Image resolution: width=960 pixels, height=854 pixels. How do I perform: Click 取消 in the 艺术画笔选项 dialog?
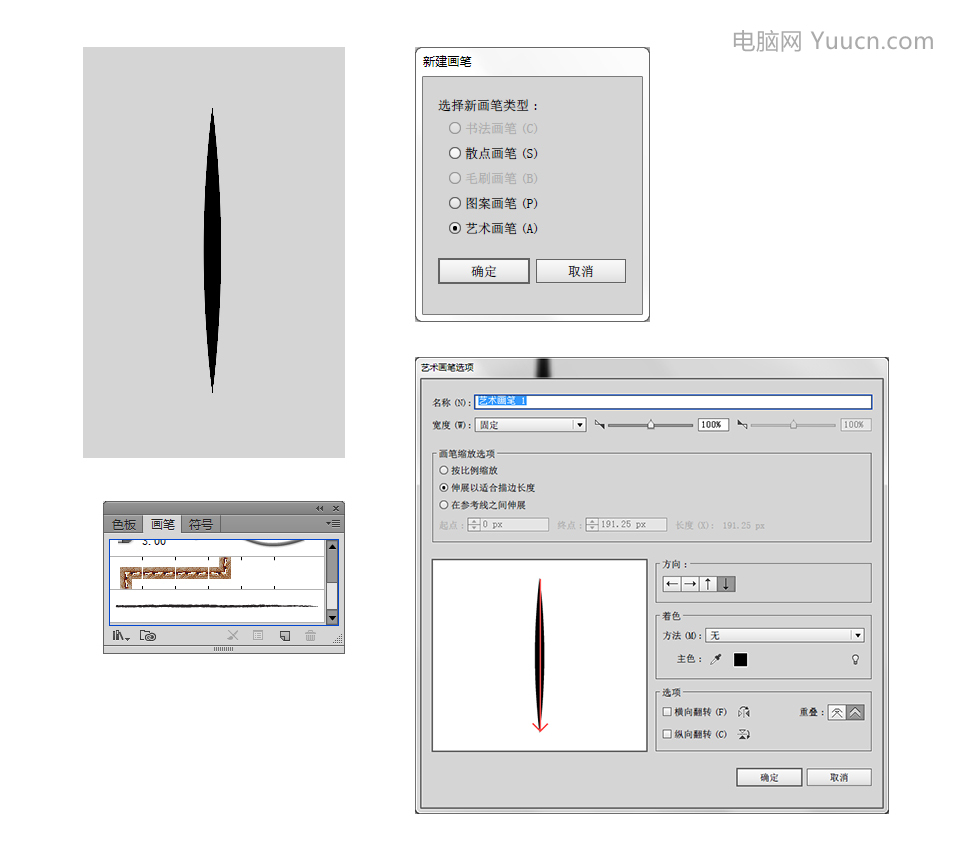coord(839,777)
